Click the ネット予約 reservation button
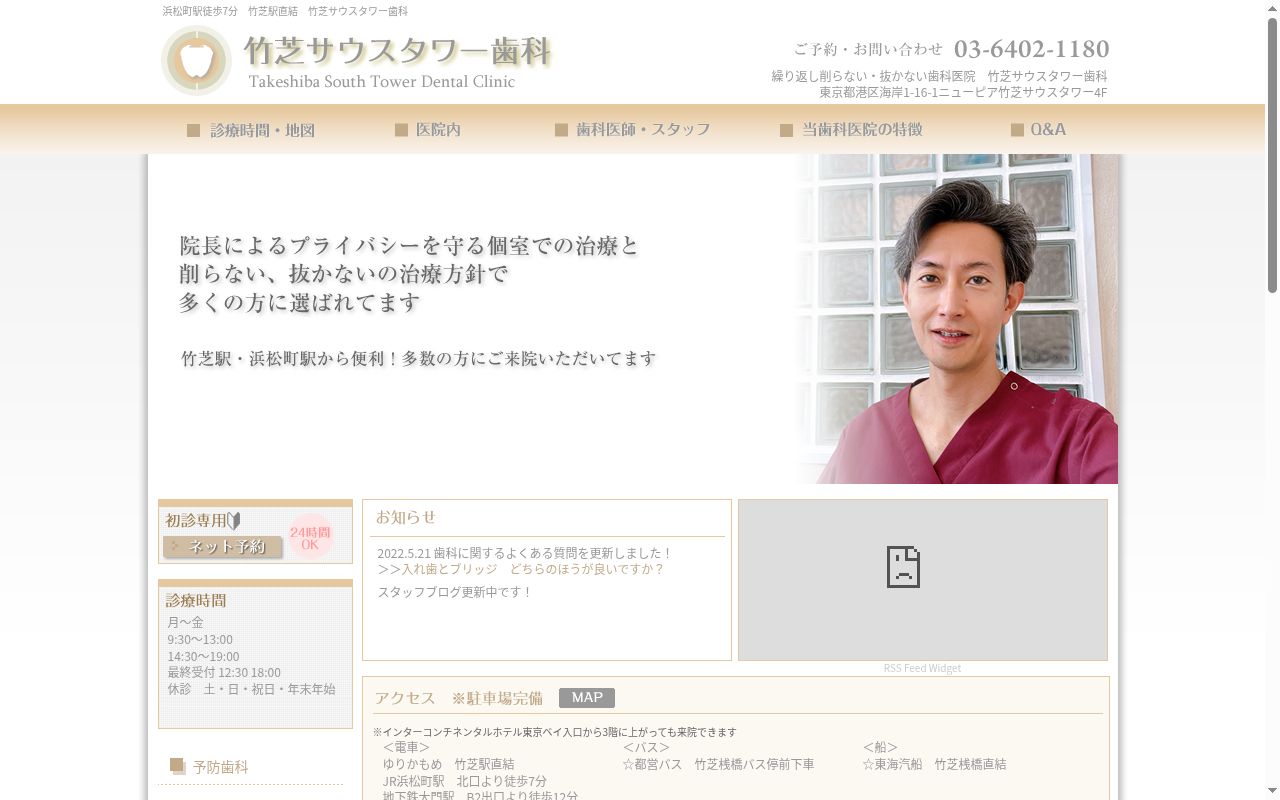This screenshot has width=1280, height=800. coord(223,547)
